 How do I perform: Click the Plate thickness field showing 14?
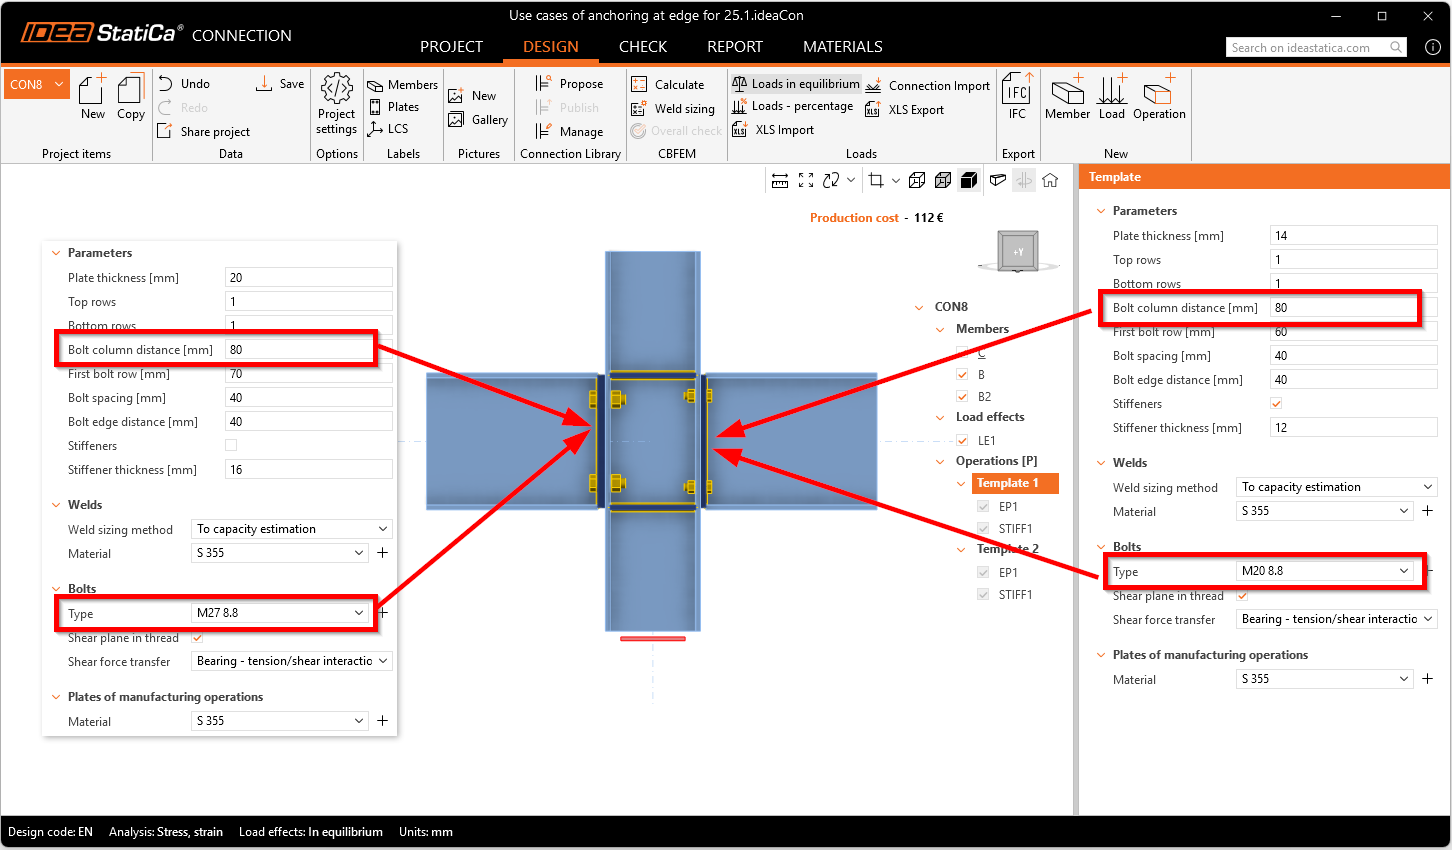1352,236
